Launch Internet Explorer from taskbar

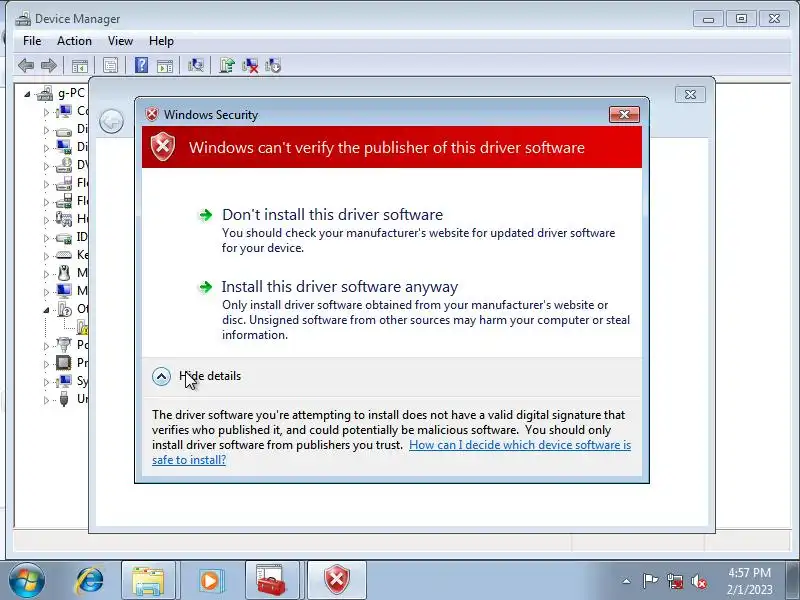[x=90, y=581]
